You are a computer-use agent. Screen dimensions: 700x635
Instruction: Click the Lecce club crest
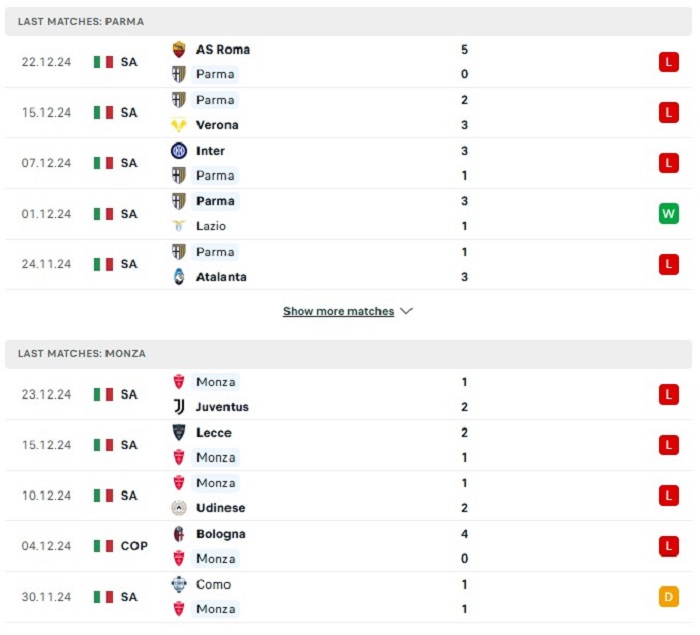coord(179,432)
